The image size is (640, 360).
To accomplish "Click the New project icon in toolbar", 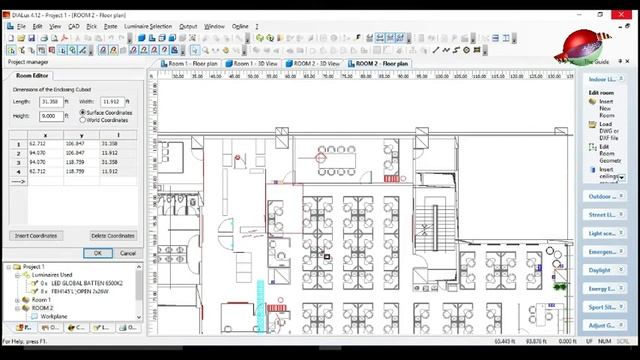I will (x=11, y=38).
